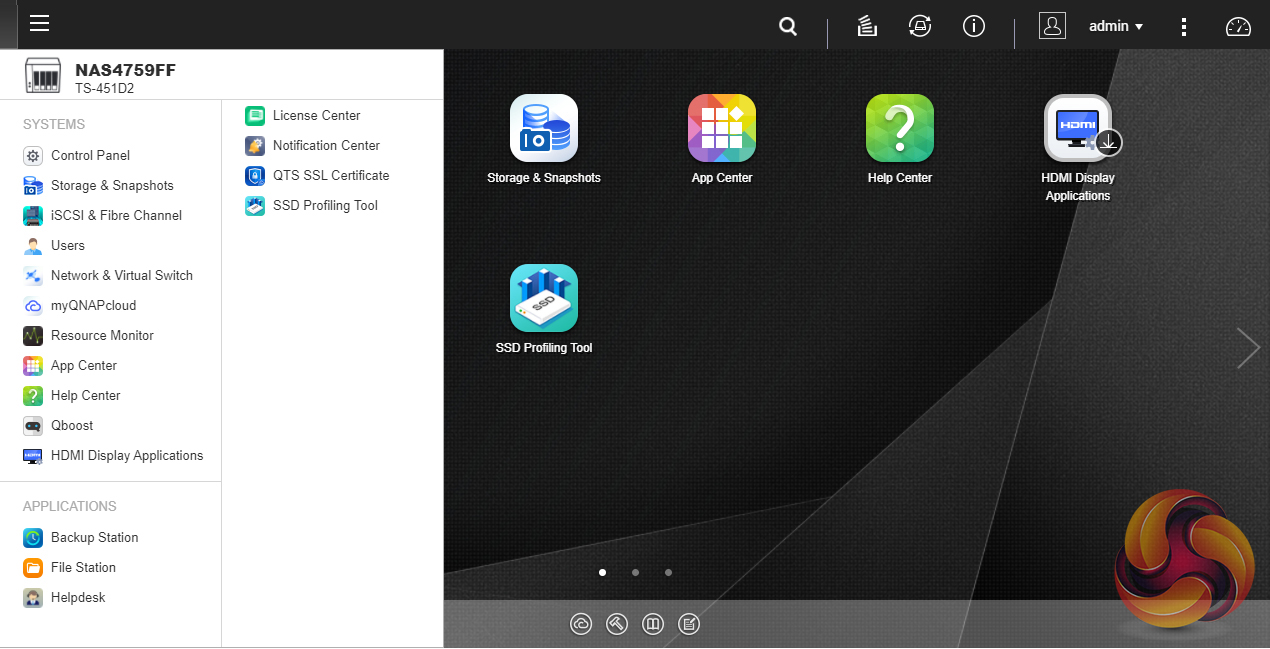Open Help Center in the side menu
Image resolution: width=1270 pixels, height=649 pixels.
[72, 396]
